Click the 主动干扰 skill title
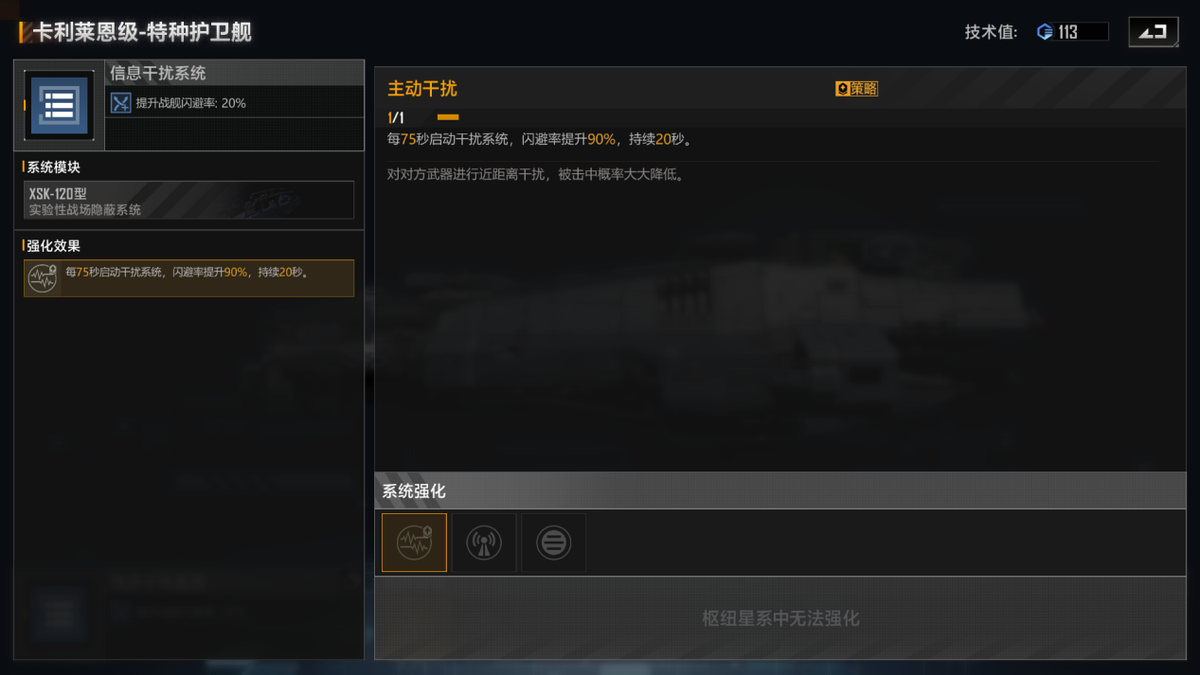The width and height of the screenshot is (1200, 675). tap(422, 89)
